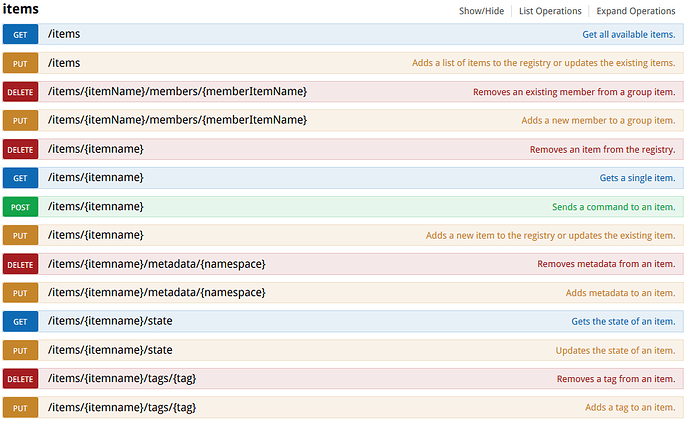Screen dimensions: 690x423
Task: Collapse the section via the items heading
Action: pyautogui.click(x=21, y=9)
